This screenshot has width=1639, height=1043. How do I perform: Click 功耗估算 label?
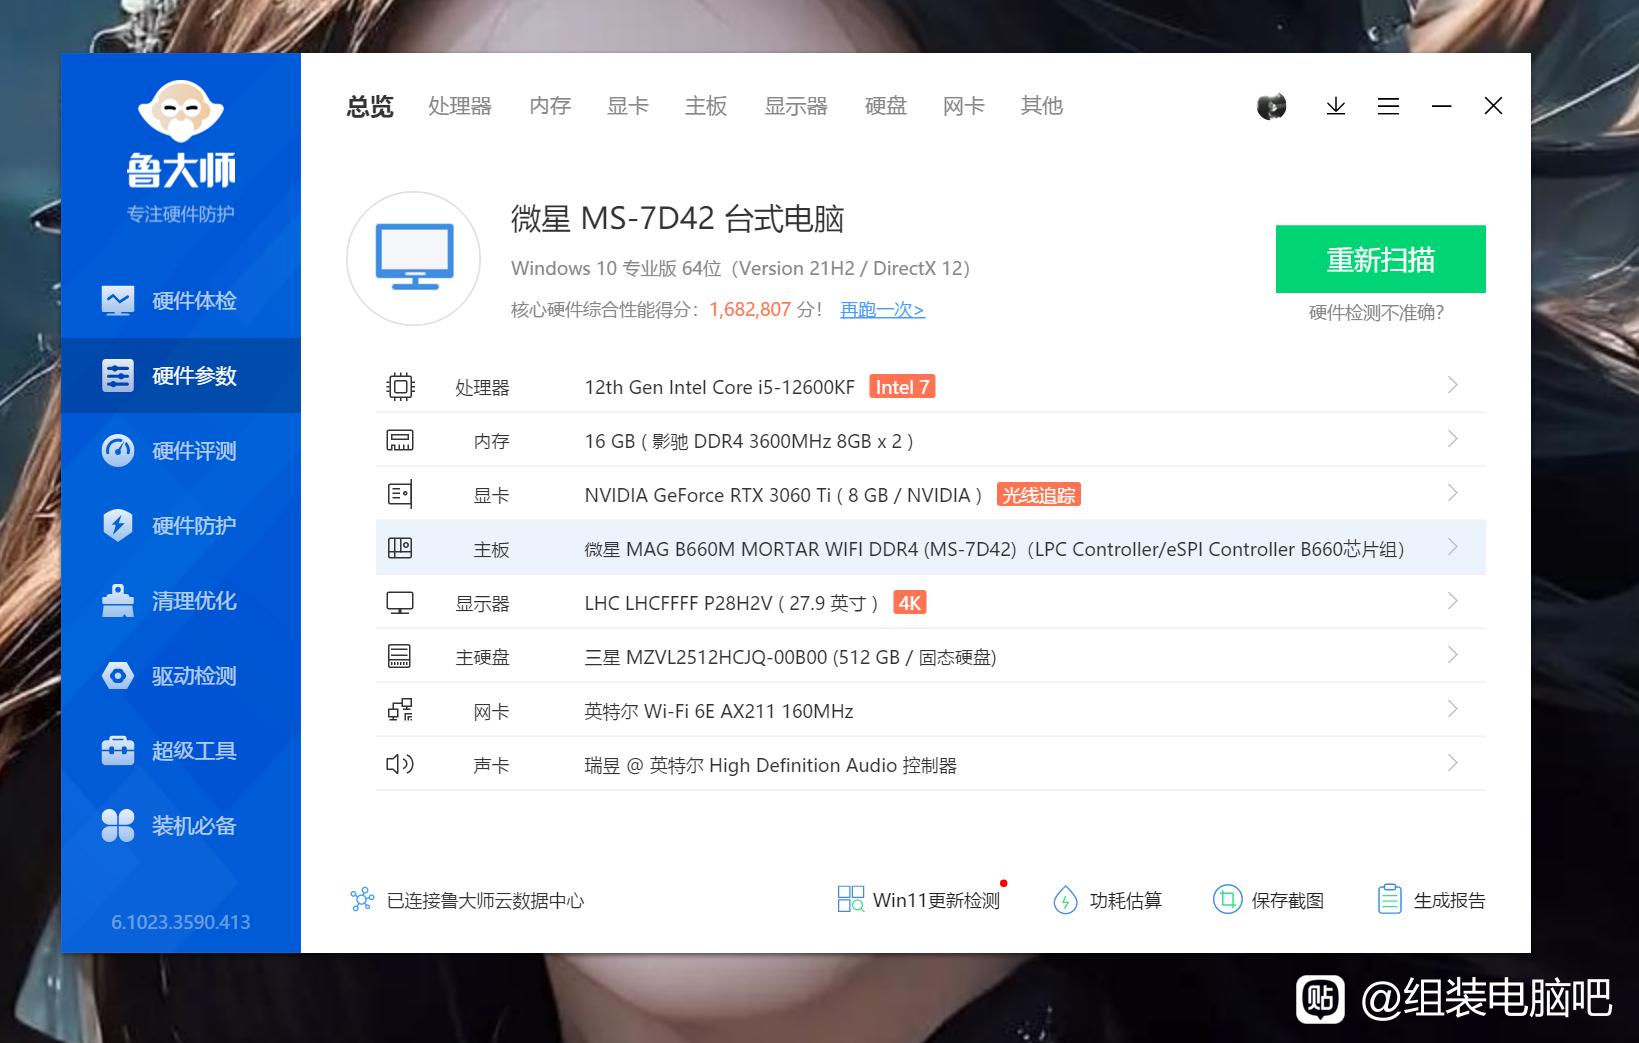pyautogui.click(x=1126, y=900)
